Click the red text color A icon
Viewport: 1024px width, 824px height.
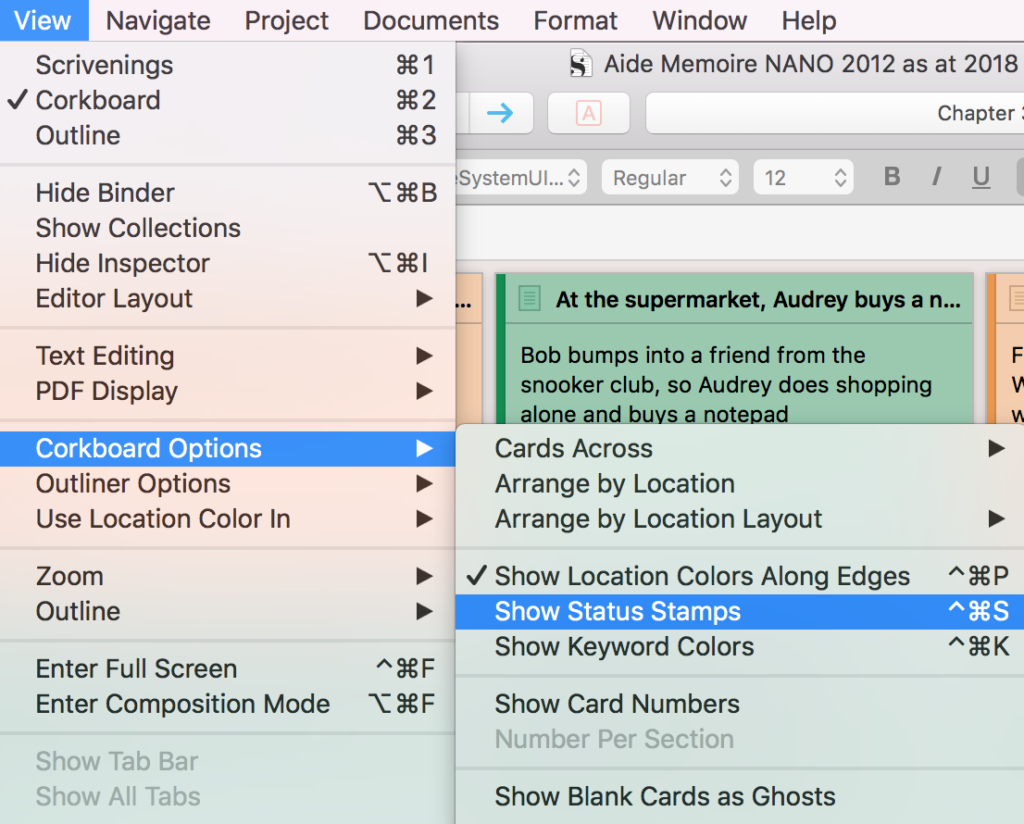pyautogui.click(x=588, y=113)
